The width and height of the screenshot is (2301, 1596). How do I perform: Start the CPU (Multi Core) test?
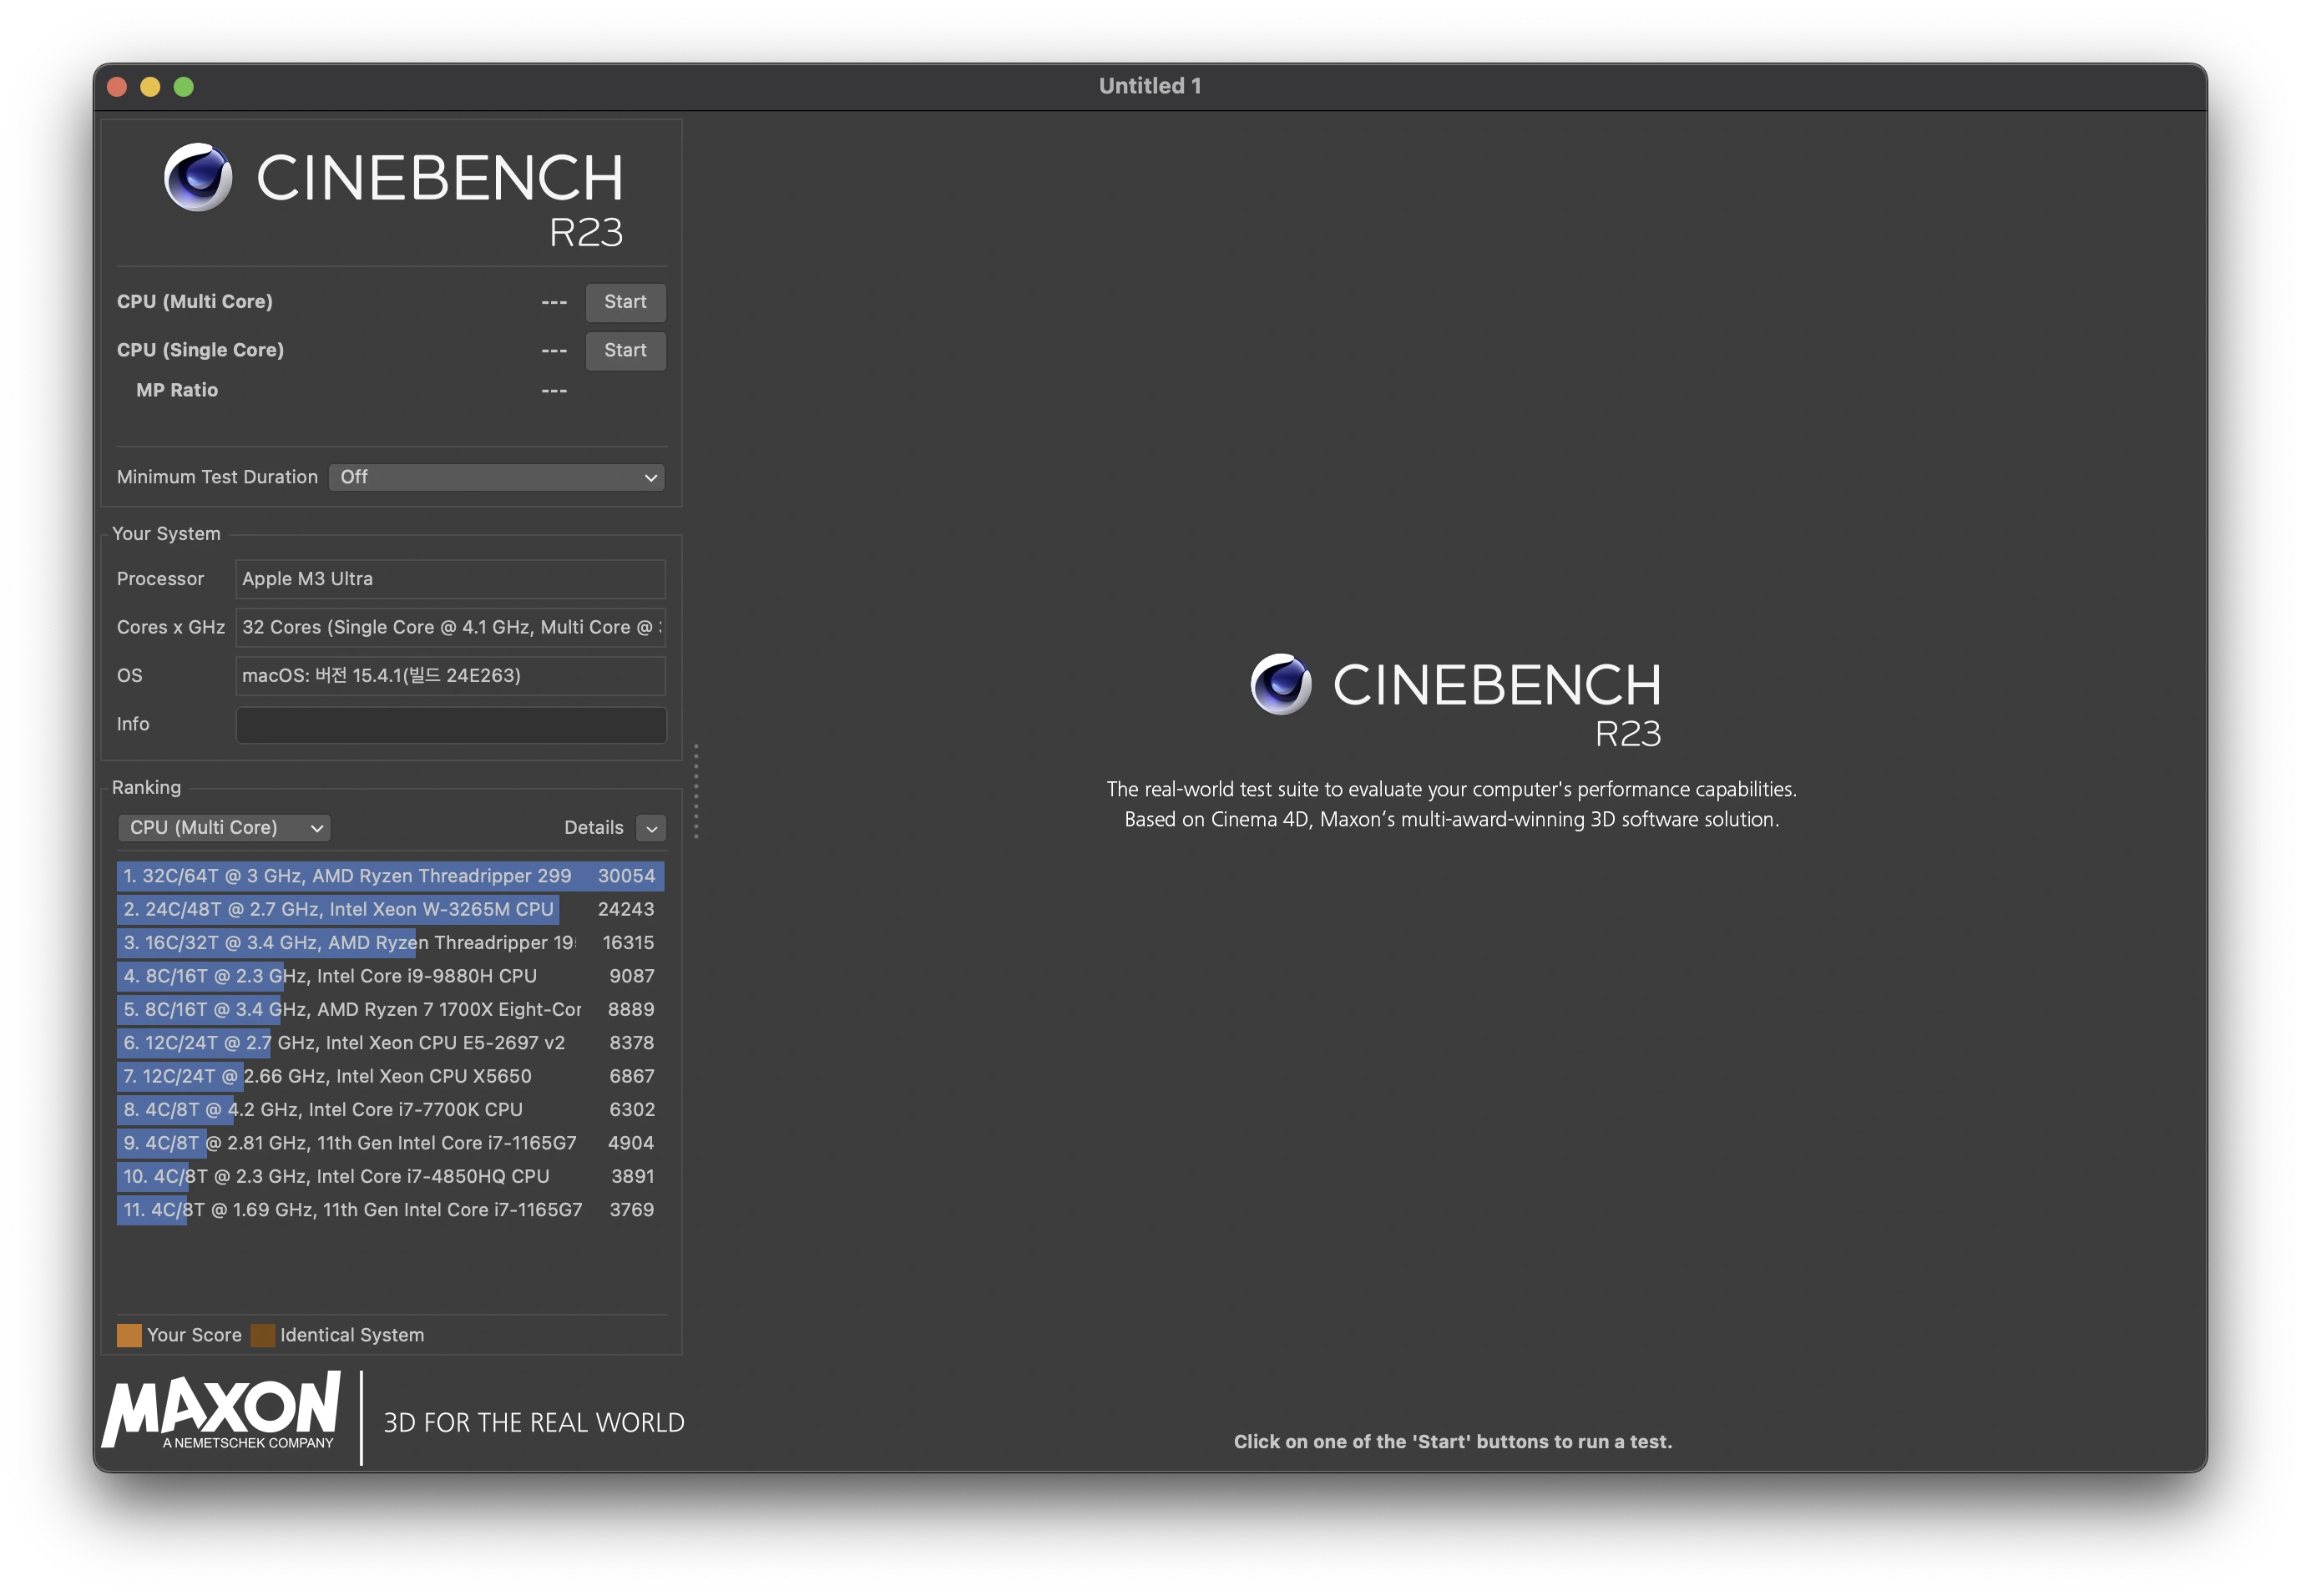point(625,302)
